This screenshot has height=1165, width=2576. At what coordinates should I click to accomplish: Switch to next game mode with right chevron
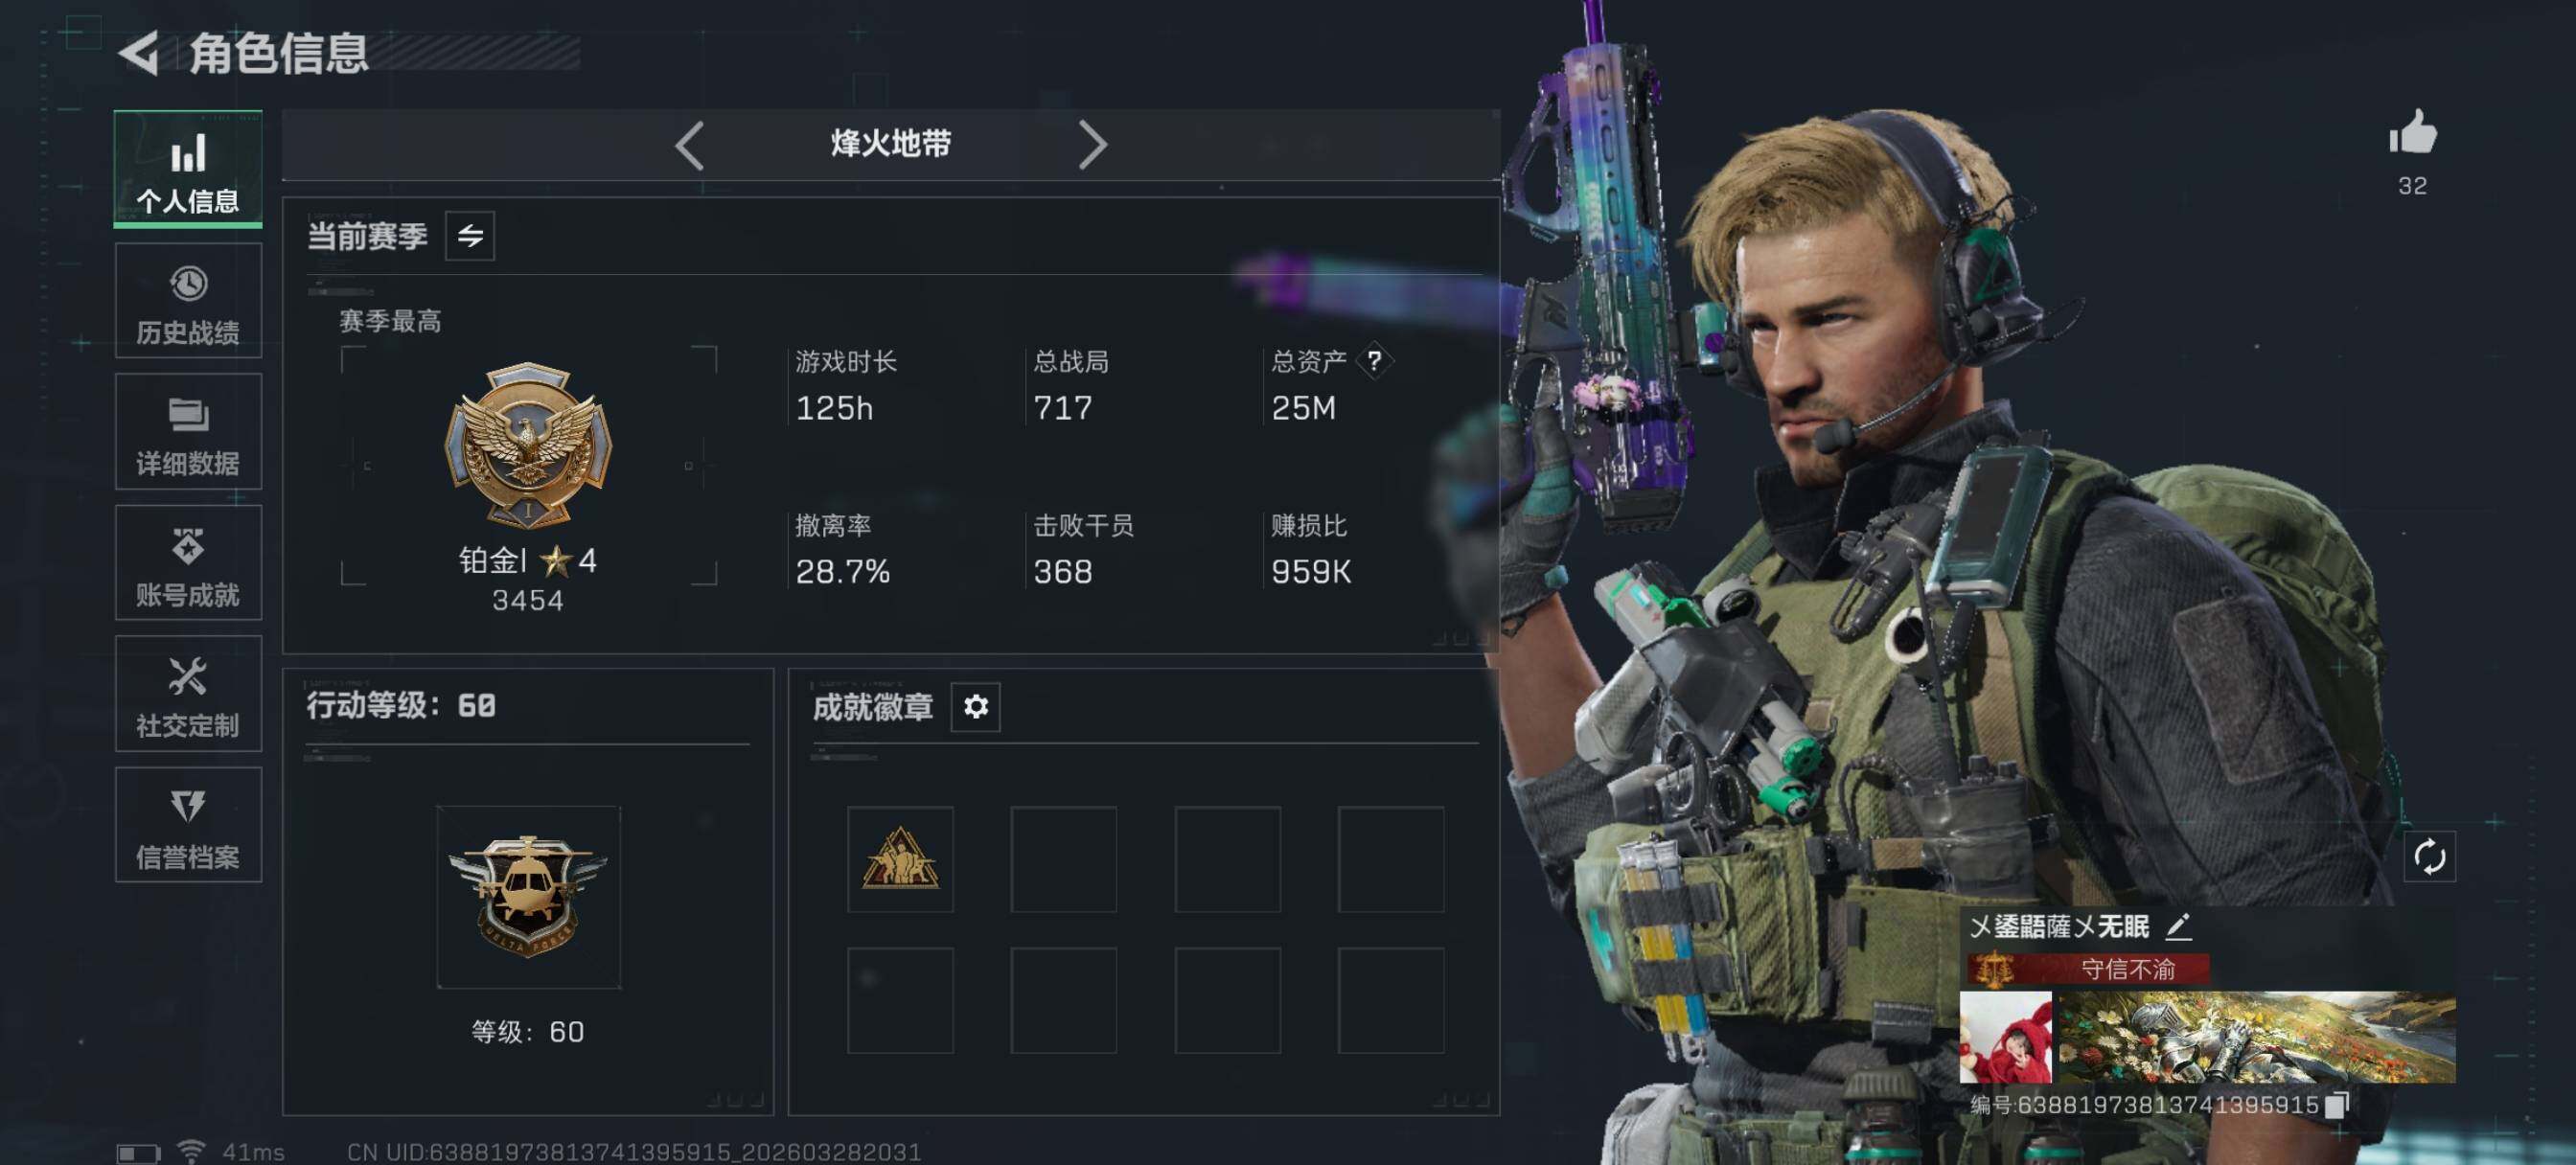1092,145
